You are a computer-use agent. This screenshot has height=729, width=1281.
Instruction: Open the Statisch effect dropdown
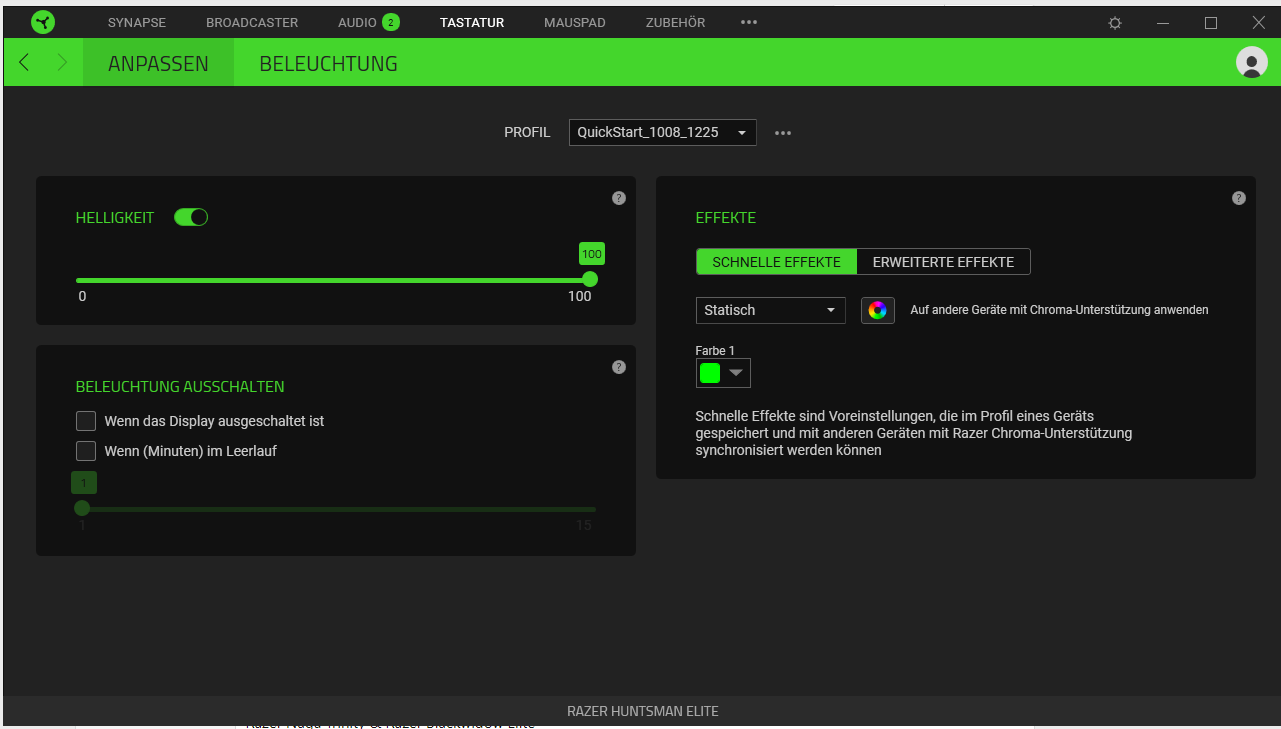pyautogui.click(x=770, y=310)
